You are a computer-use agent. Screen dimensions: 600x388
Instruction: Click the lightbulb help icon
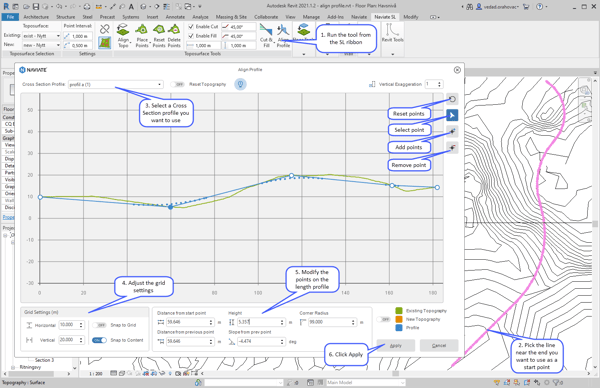click(240, 84)
